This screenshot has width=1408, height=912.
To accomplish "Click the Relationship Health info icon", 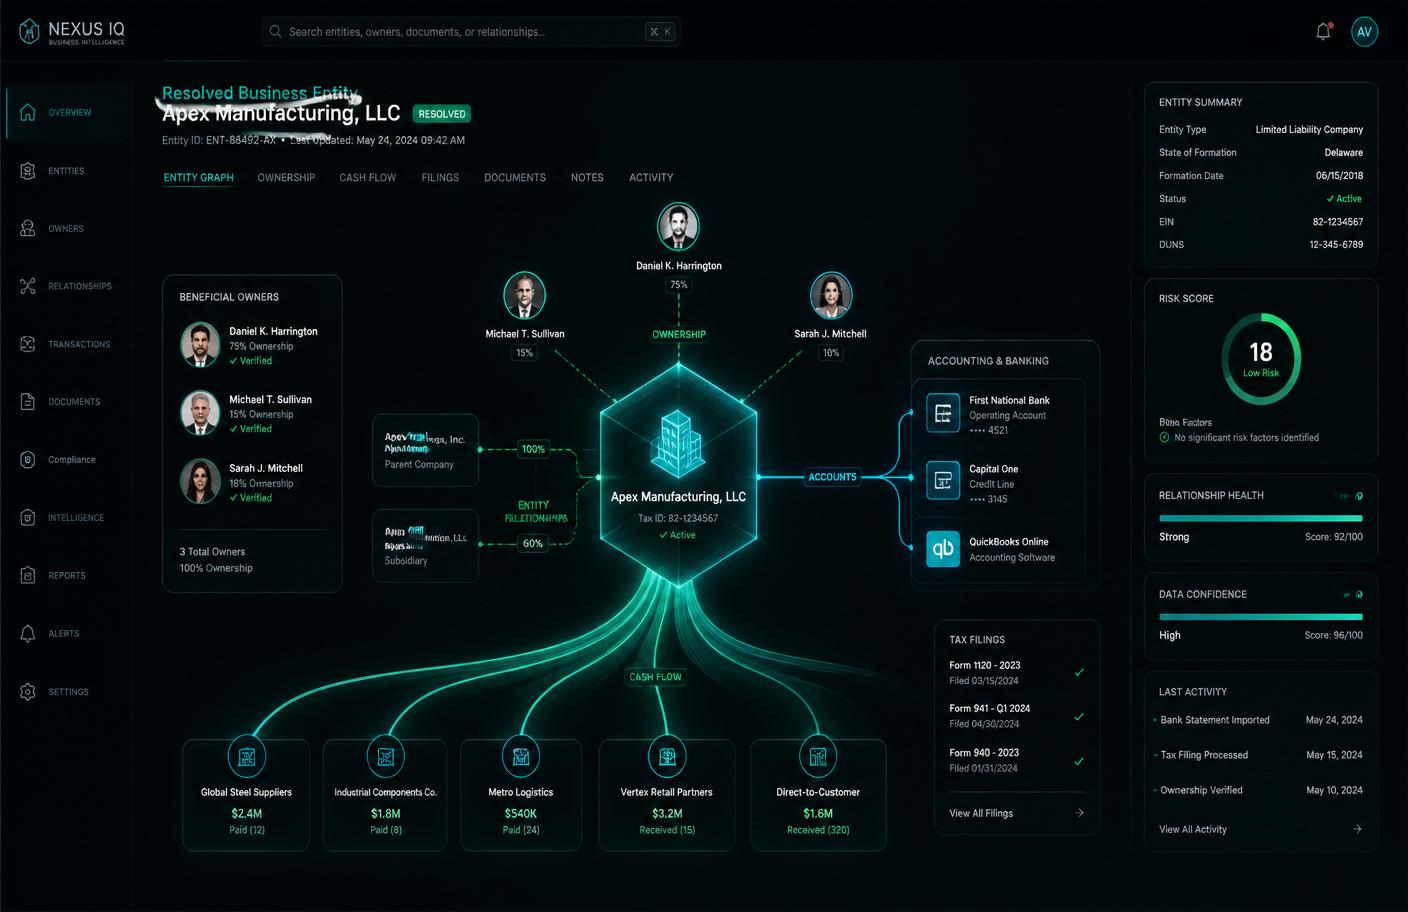I will pyautogui.click(x=1359, y=496).
